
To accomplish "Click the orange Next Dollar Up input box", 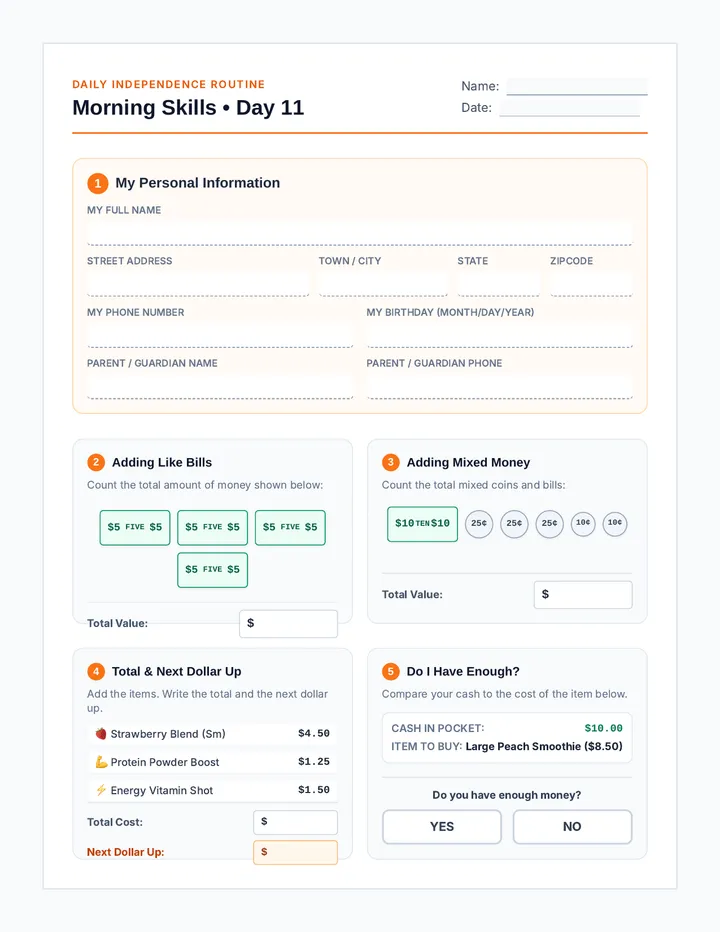I will [x=295, y=852].
